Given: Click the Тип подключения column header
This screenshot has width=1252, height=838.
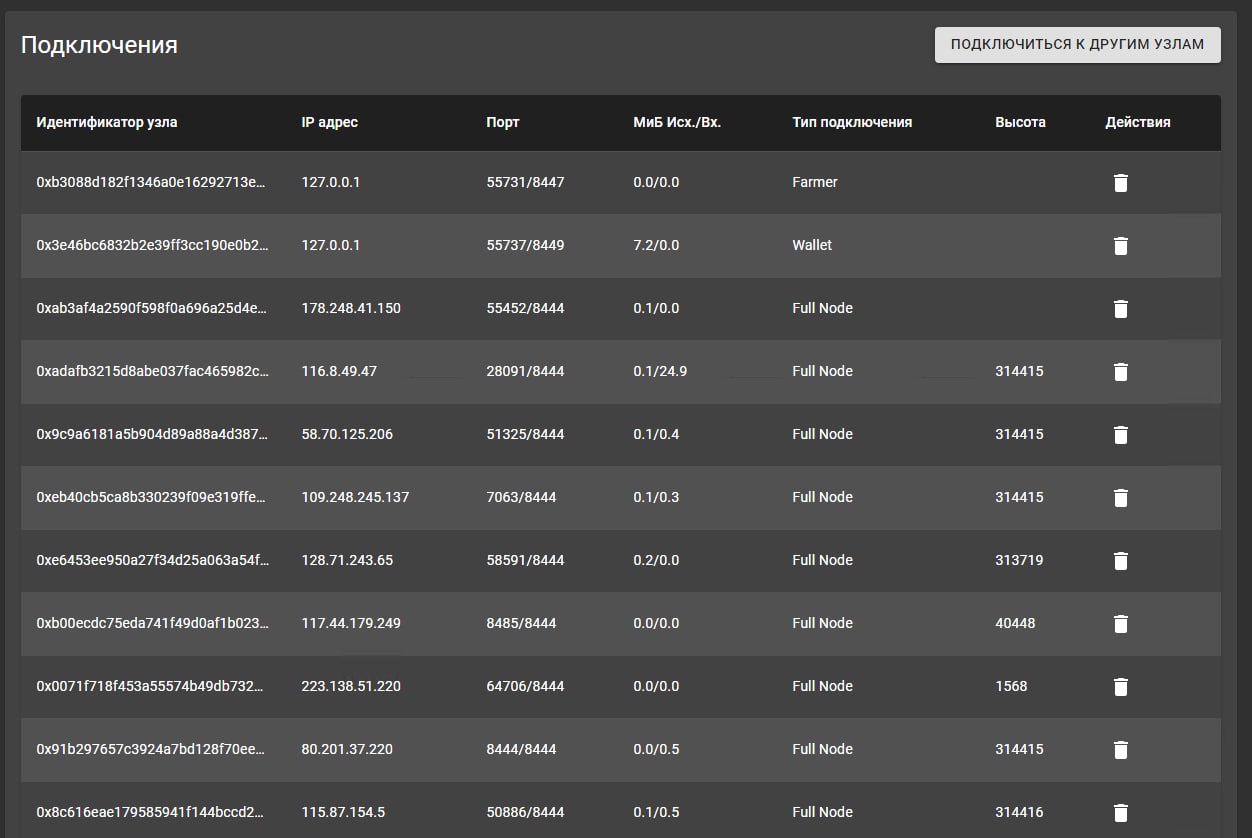Looking at the screenshot, I should tap(852, 122).
